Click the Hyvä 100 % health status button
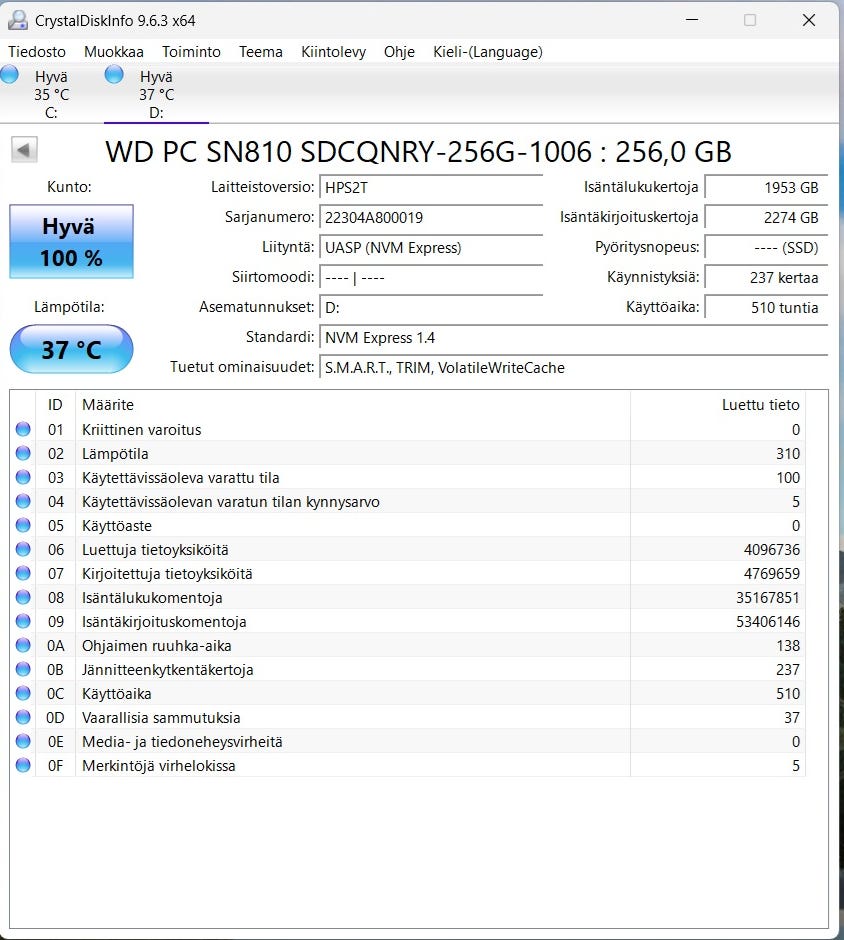 pos(71,242)
